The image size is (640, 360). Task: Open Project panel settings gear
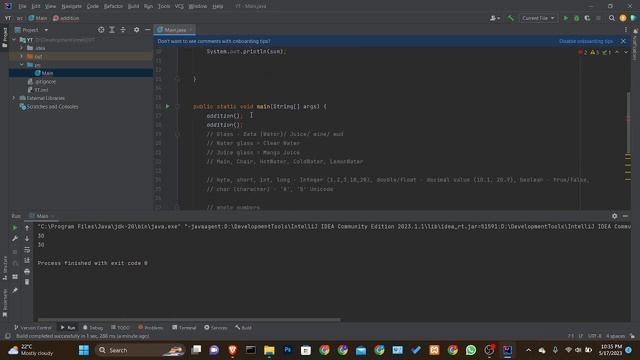pyautogui.click(x=136, y=30)
